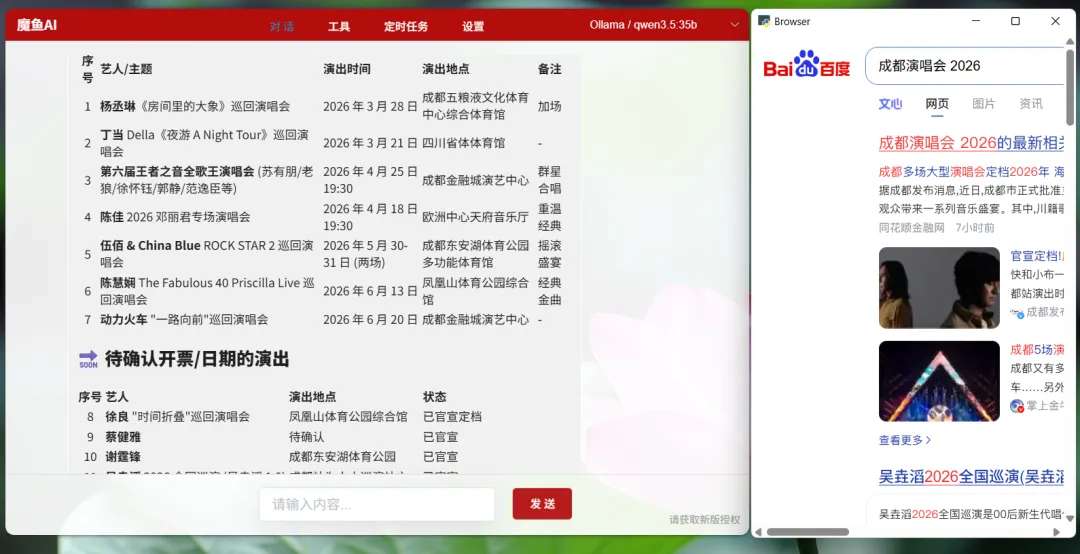This screenshot has width=1080, height=554.
Task: Click 请获取新版授权 license text
Action: (705, 520)
